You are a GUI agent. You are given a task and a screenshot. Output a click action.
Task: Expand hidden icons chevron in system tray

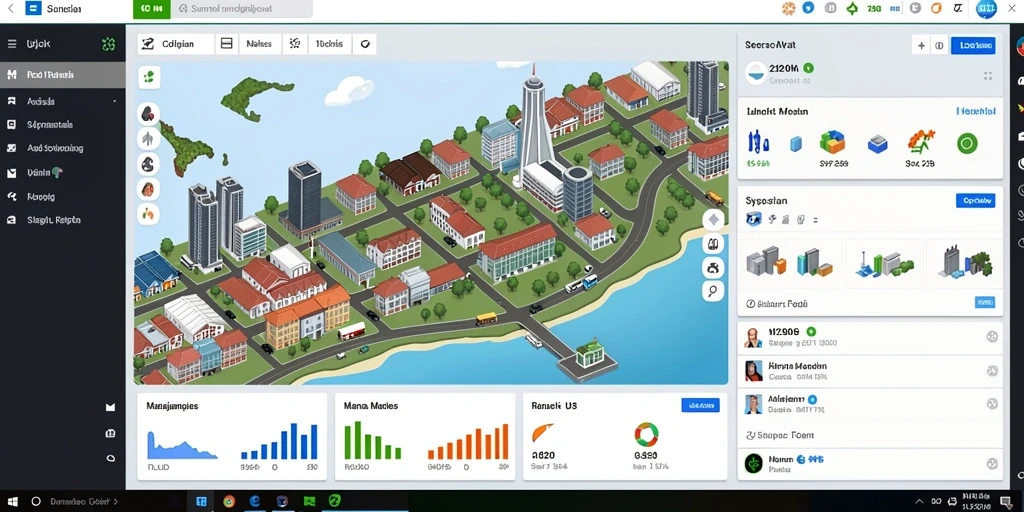click(x=920, y=501)
